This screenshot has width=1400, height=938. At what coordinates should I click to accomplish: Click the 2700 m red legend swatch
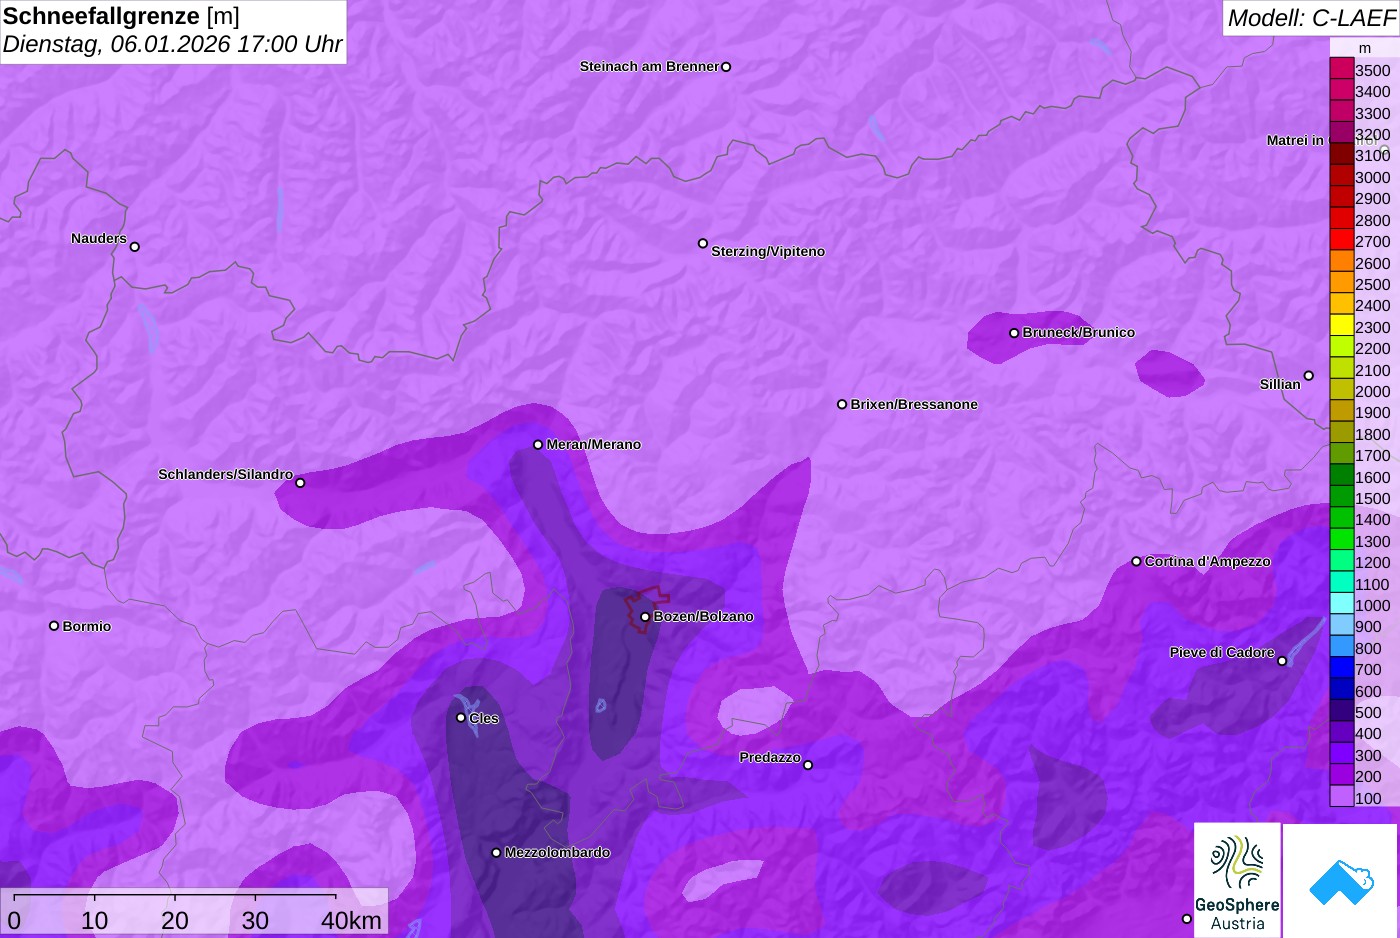(x=1341, y=240)
